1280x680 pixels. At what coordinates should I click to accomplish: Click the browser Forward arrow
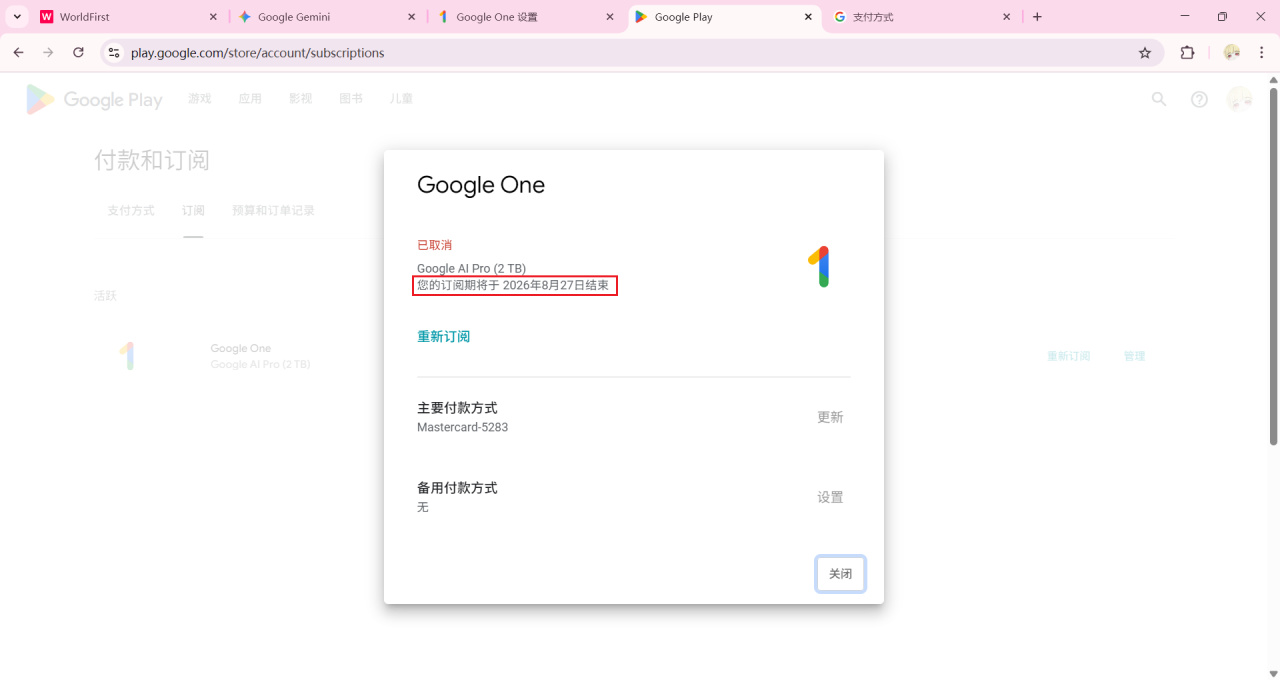(x=48, y=53)
